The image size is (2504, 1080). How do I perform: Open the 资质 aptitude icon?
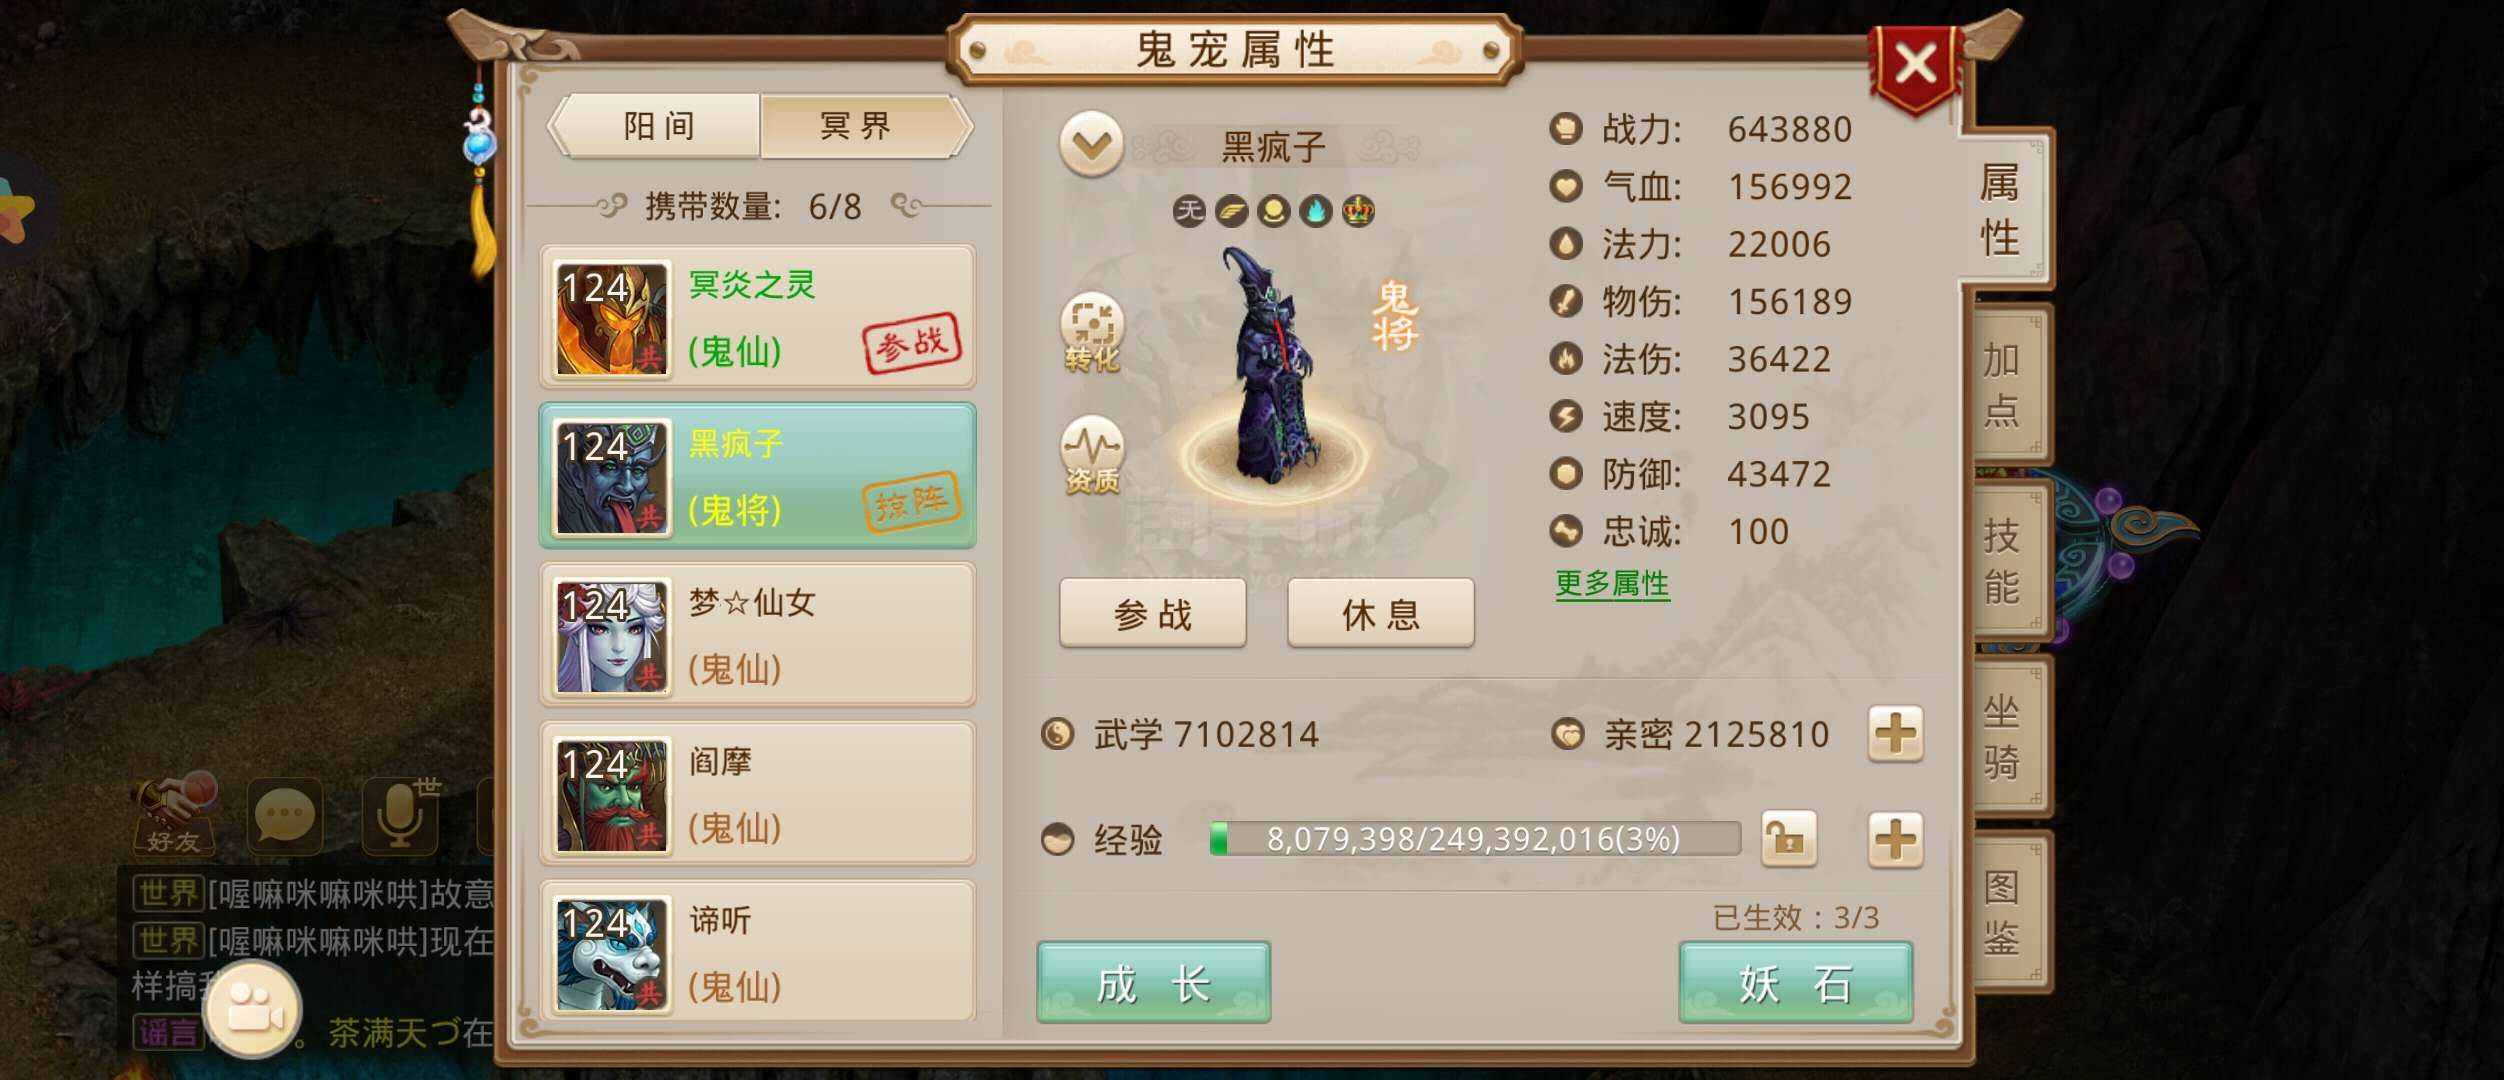1092,455
